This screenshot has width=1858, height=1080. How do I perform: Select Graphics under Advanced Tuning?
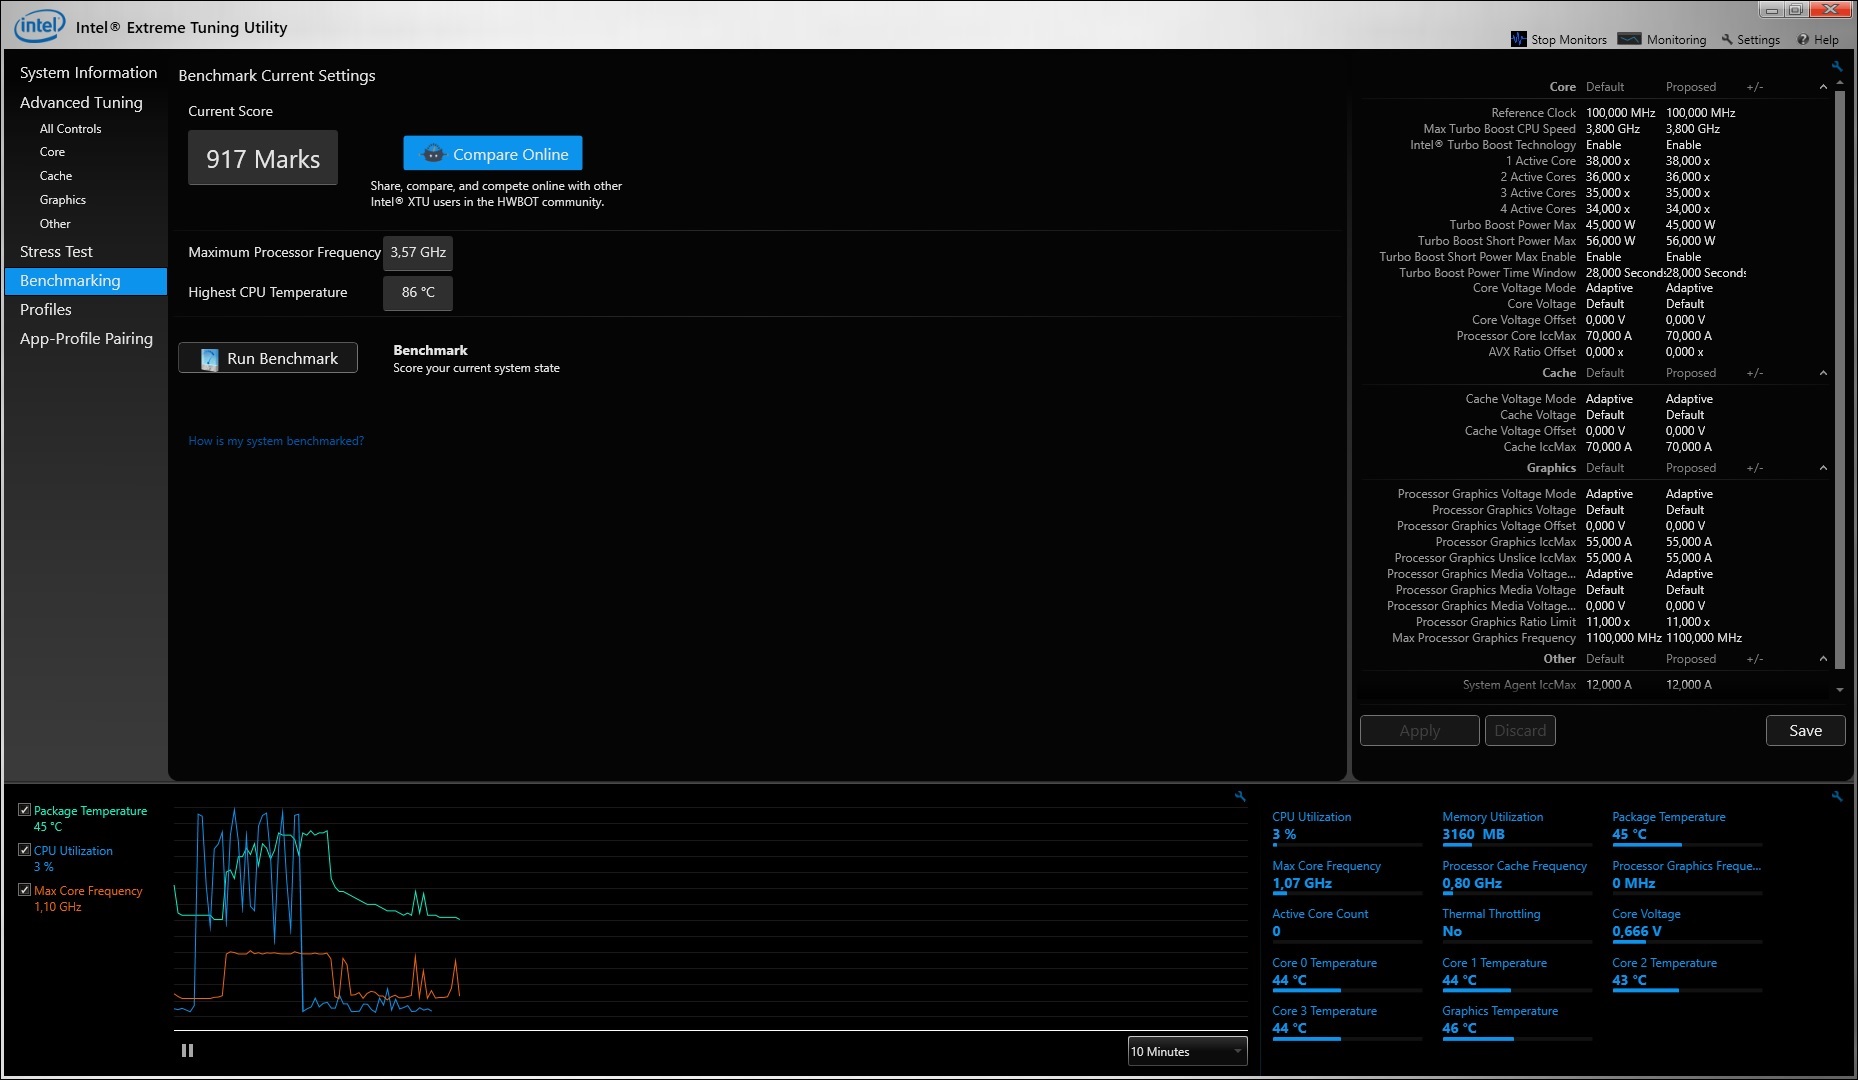63,200
